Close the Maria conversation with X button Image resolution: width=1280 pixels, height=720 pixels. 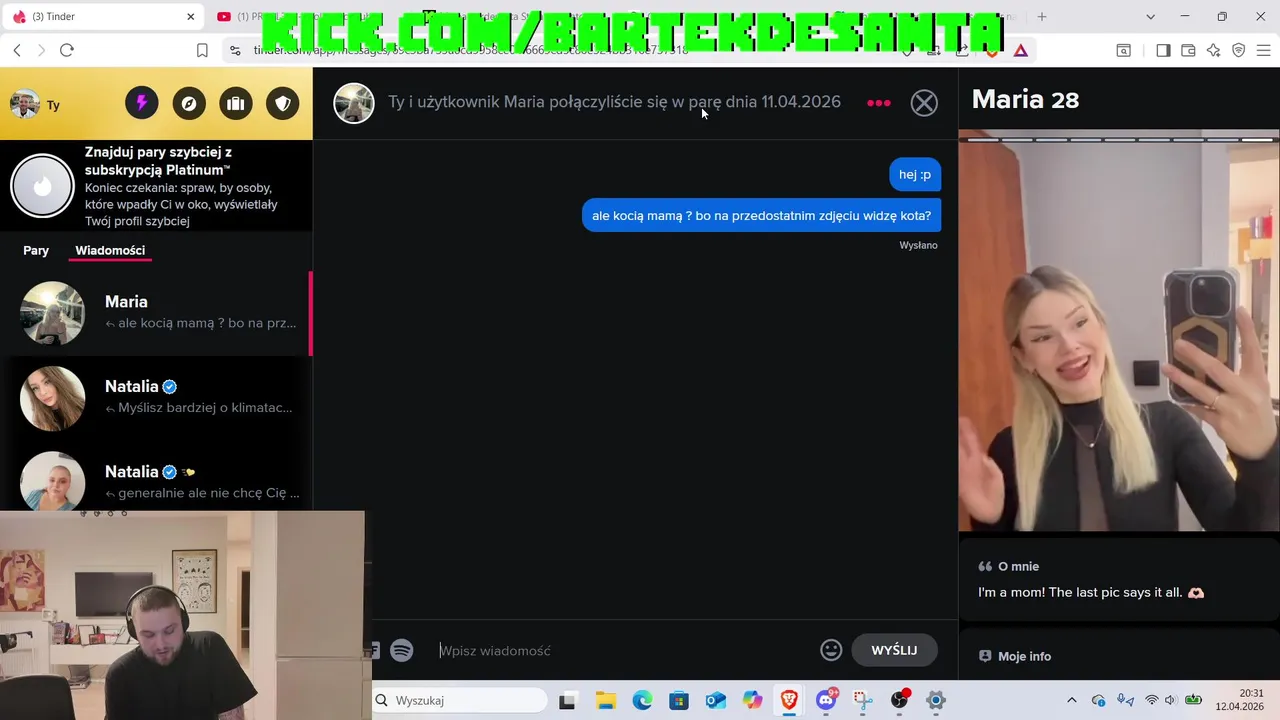pyautogui.click(x=924, y=103)
